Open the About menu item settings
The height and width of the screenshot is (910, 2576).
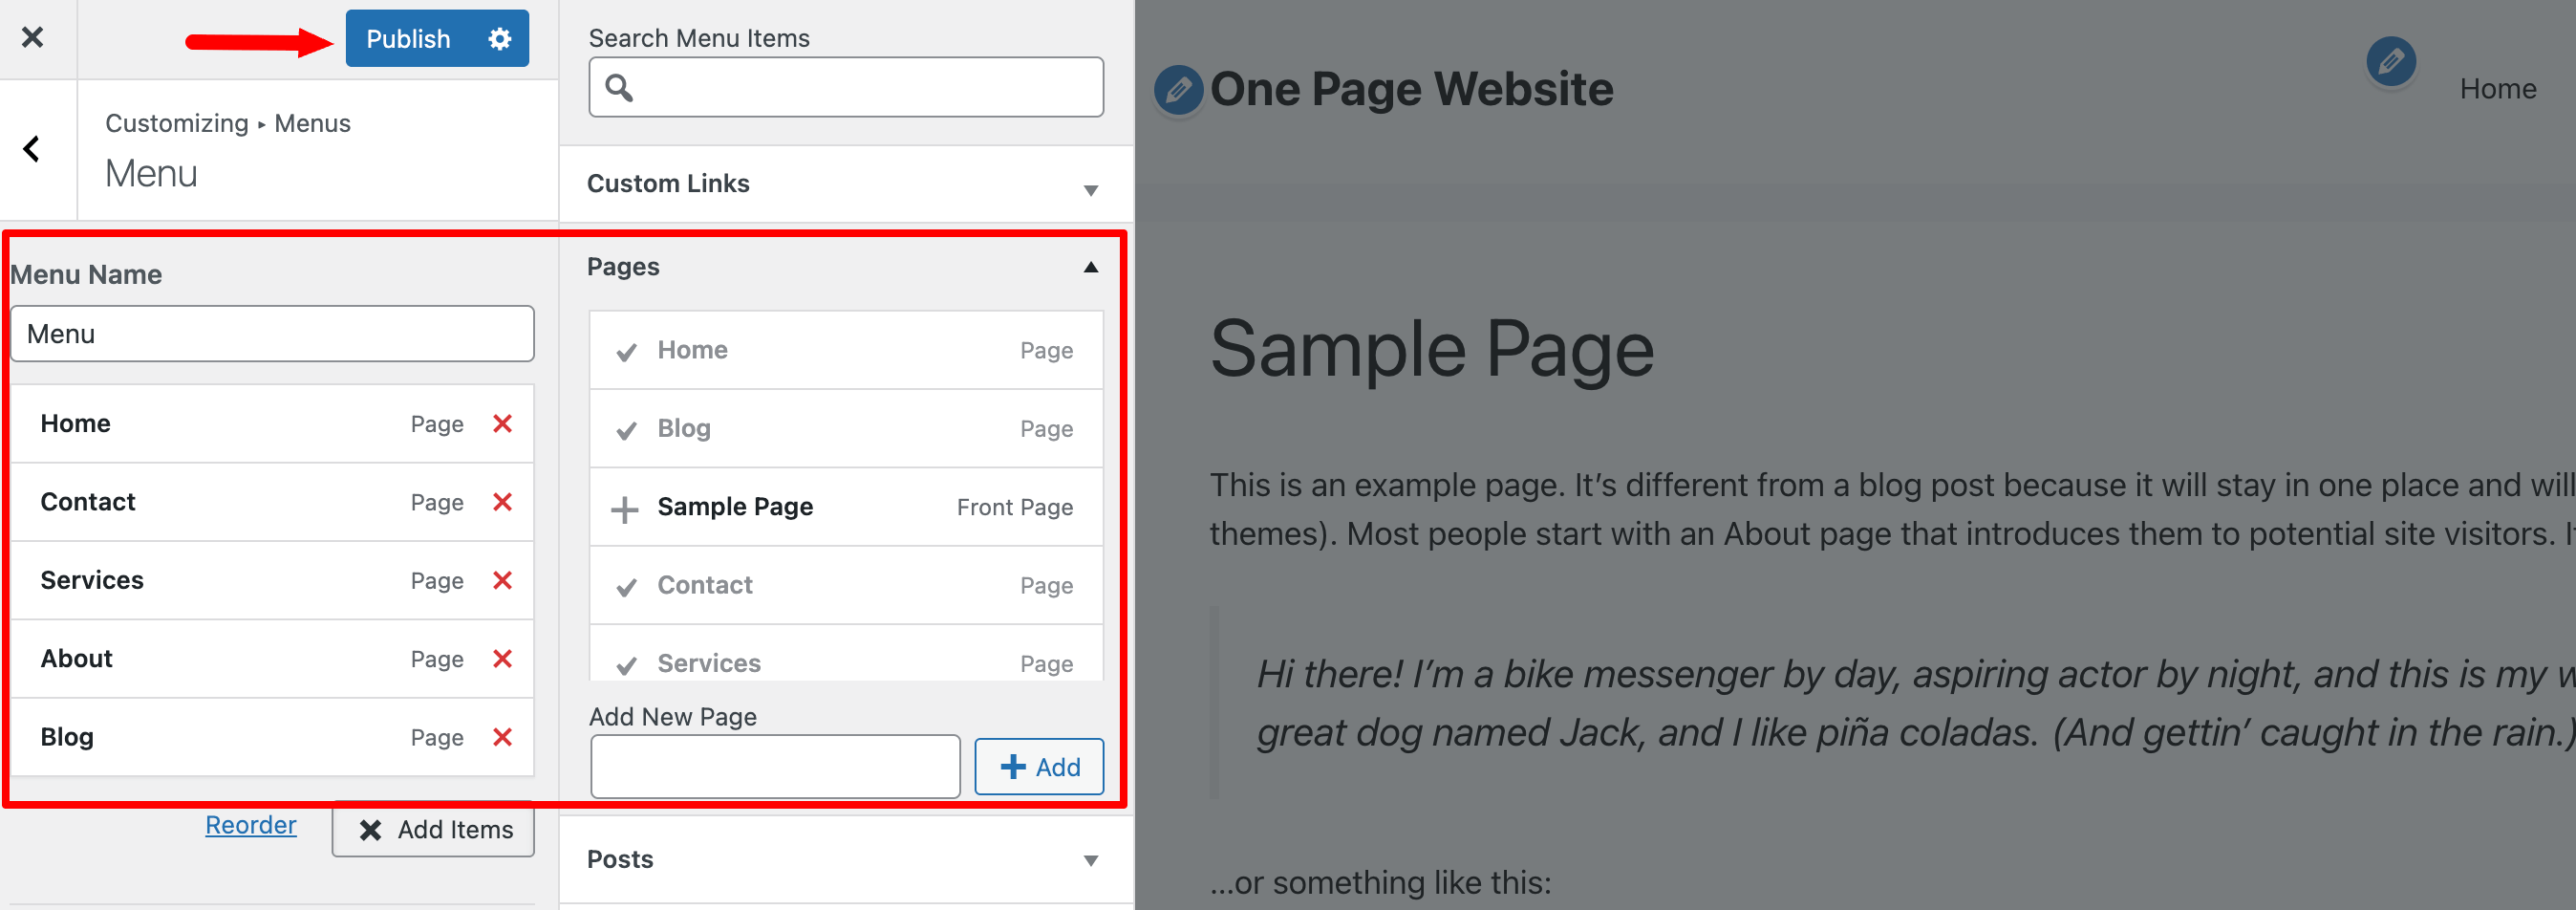(272, 659)
